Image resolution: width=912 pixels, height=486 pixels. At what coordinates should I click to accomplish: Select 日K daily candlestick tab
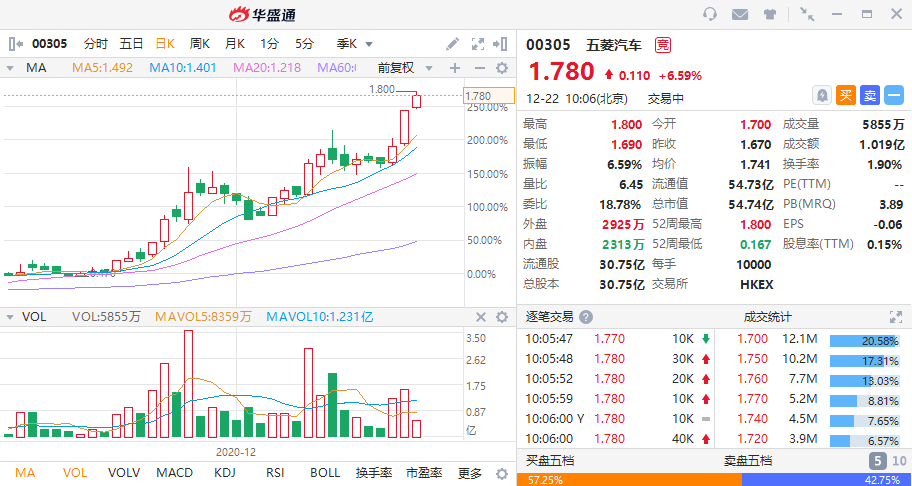[x=165, y=44]
